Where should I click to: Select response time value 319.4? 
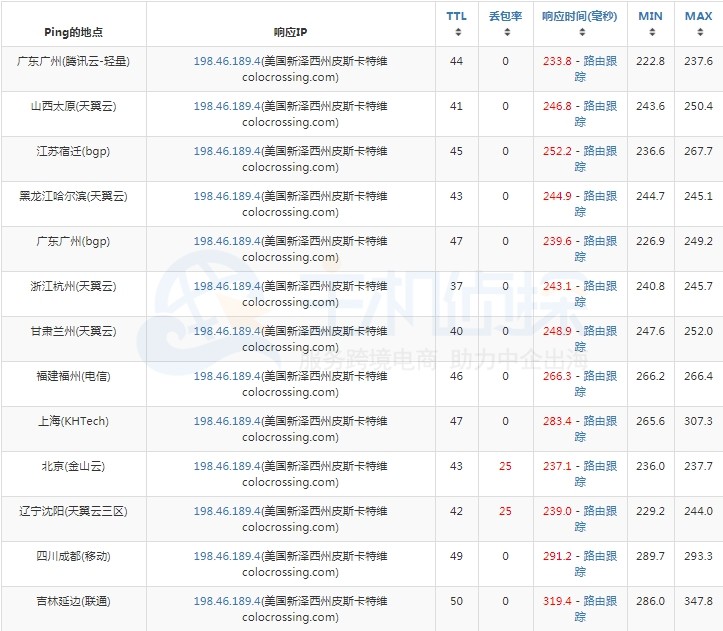[x=557, y=601]
